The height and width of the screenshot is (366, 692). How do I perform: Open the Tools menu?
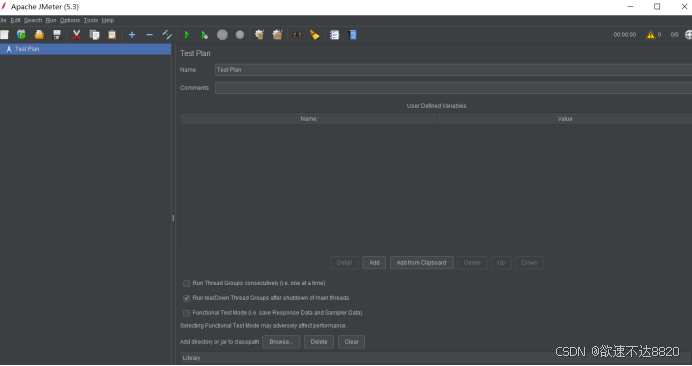90,20
